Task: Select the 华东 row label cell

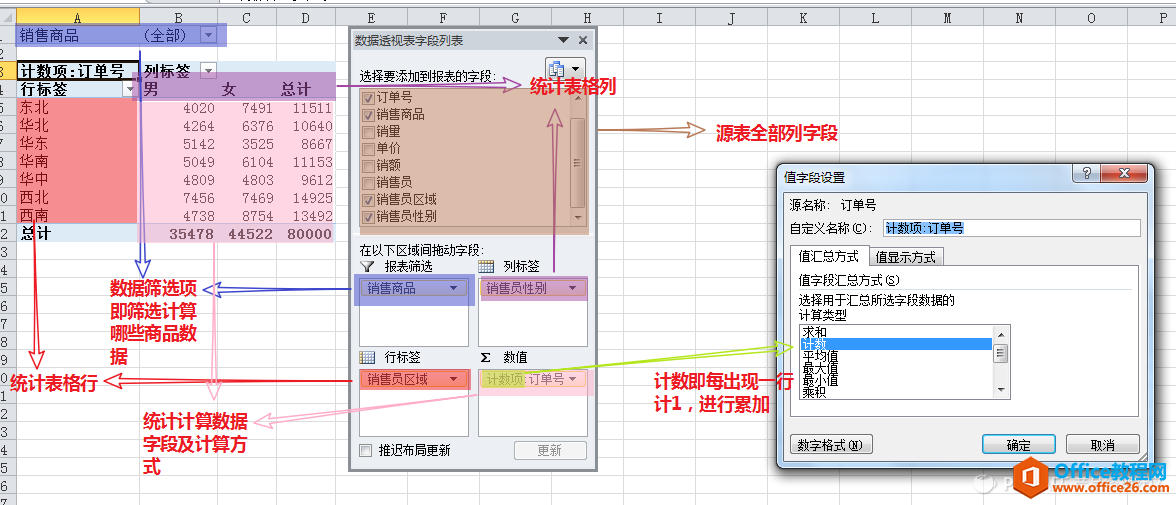Action: 78,143
